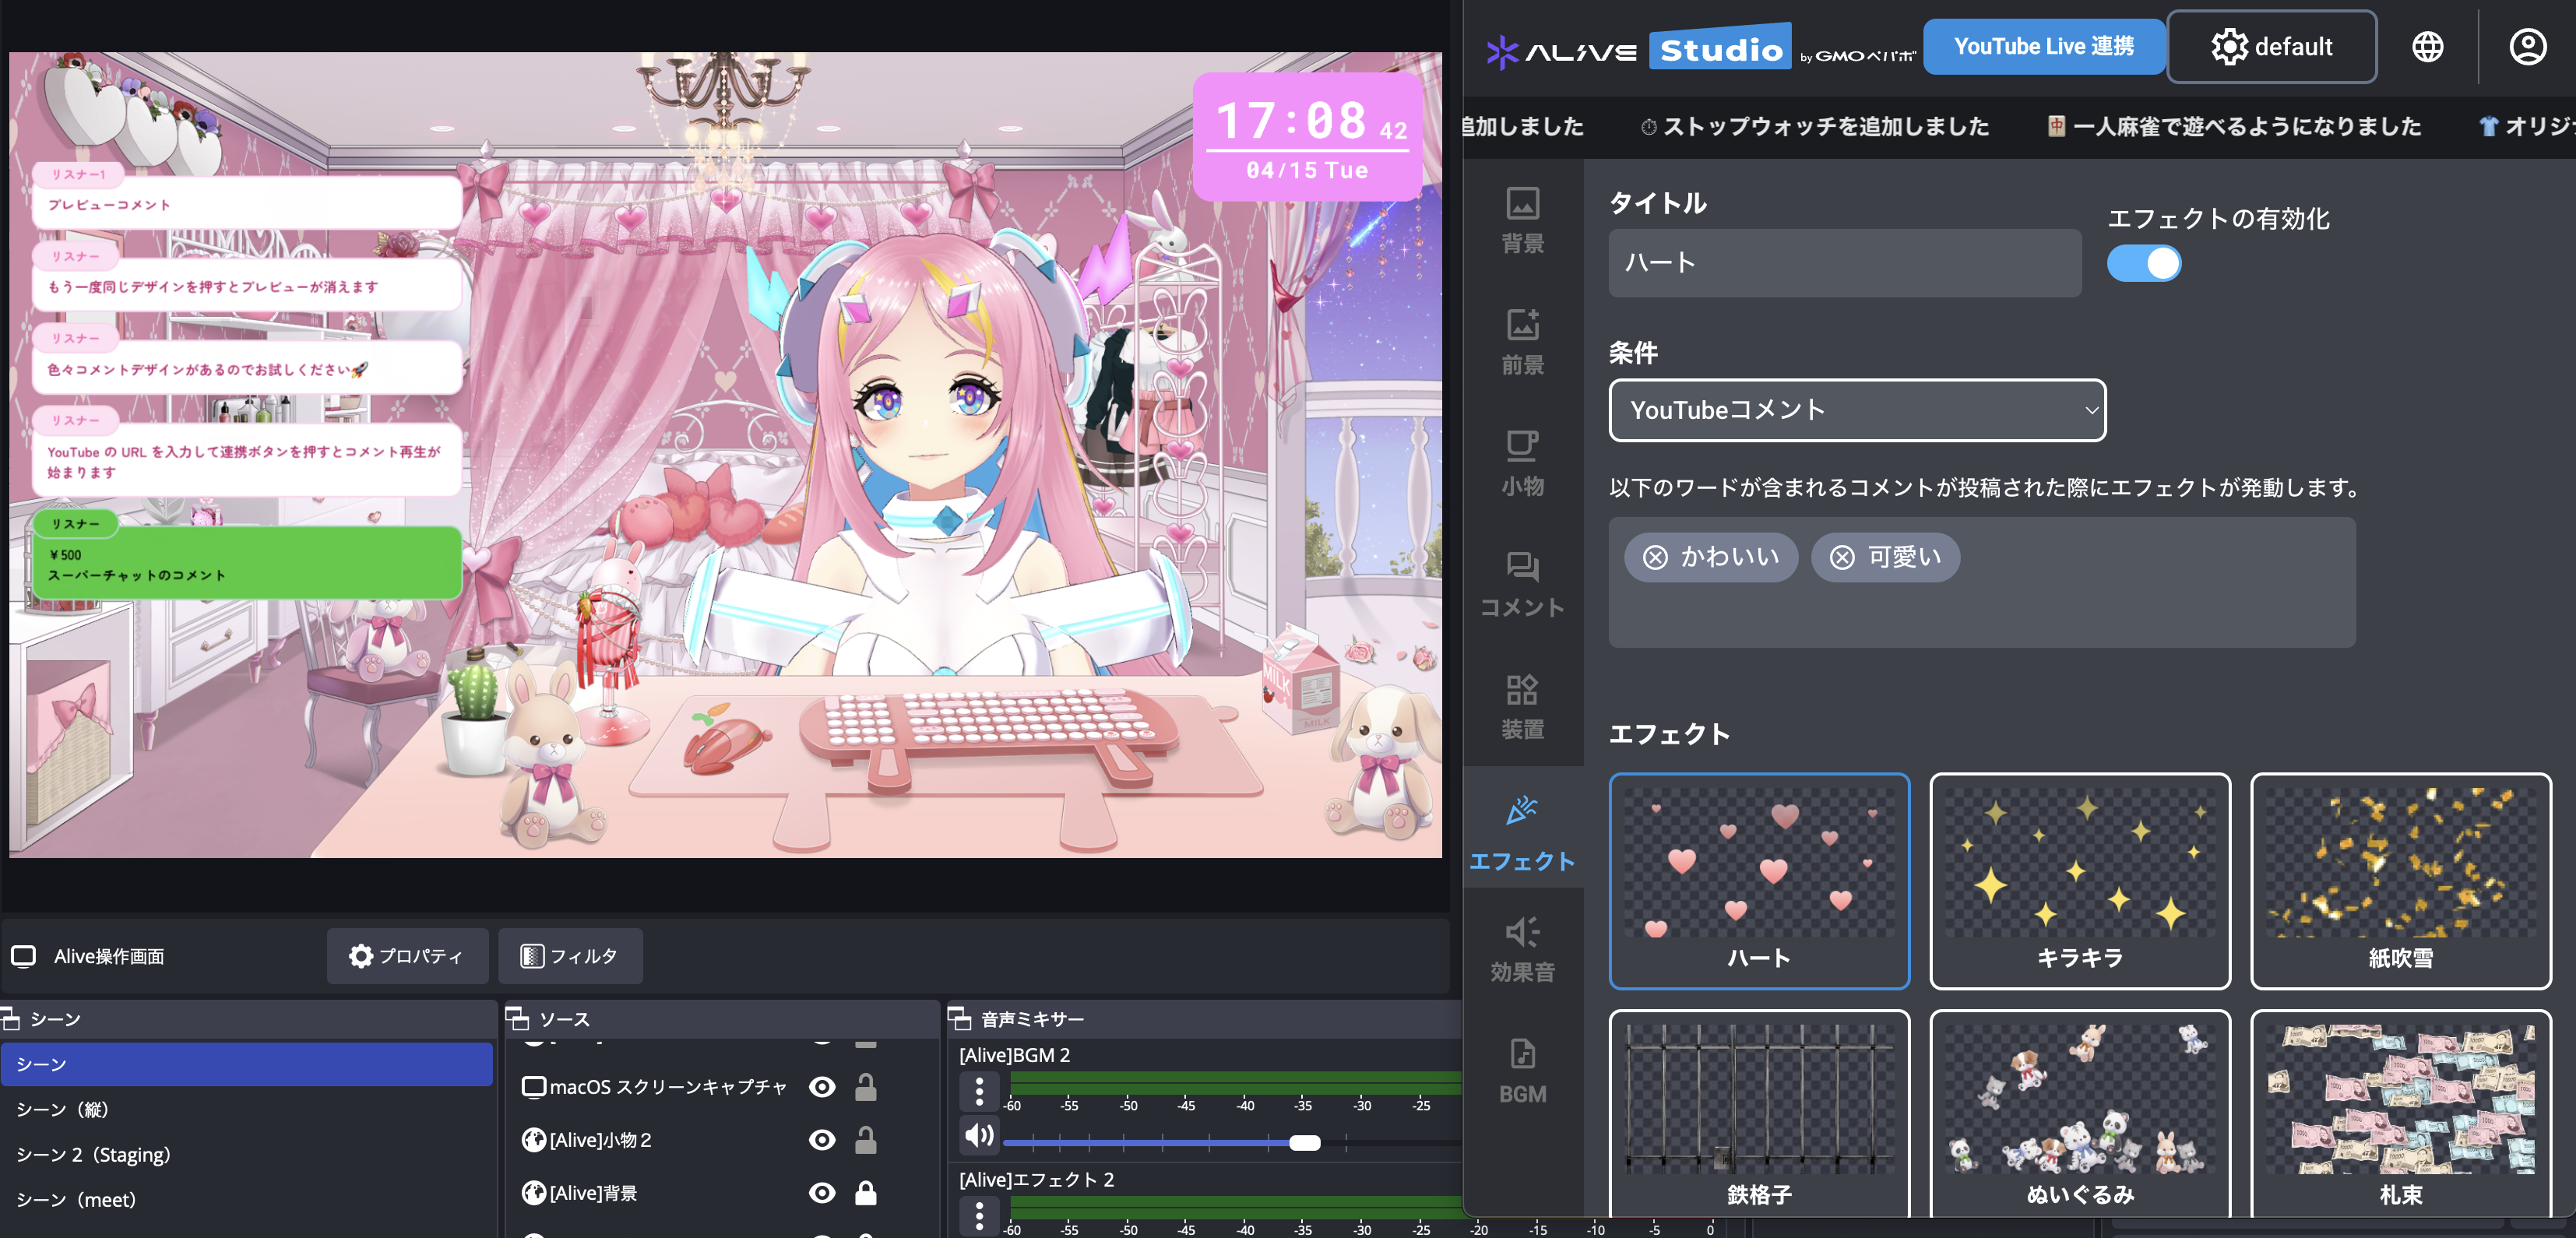Viewport: 2576px width, 1238px height.
Task: Click the [Alive]背景 source name
Action: 593,1193
